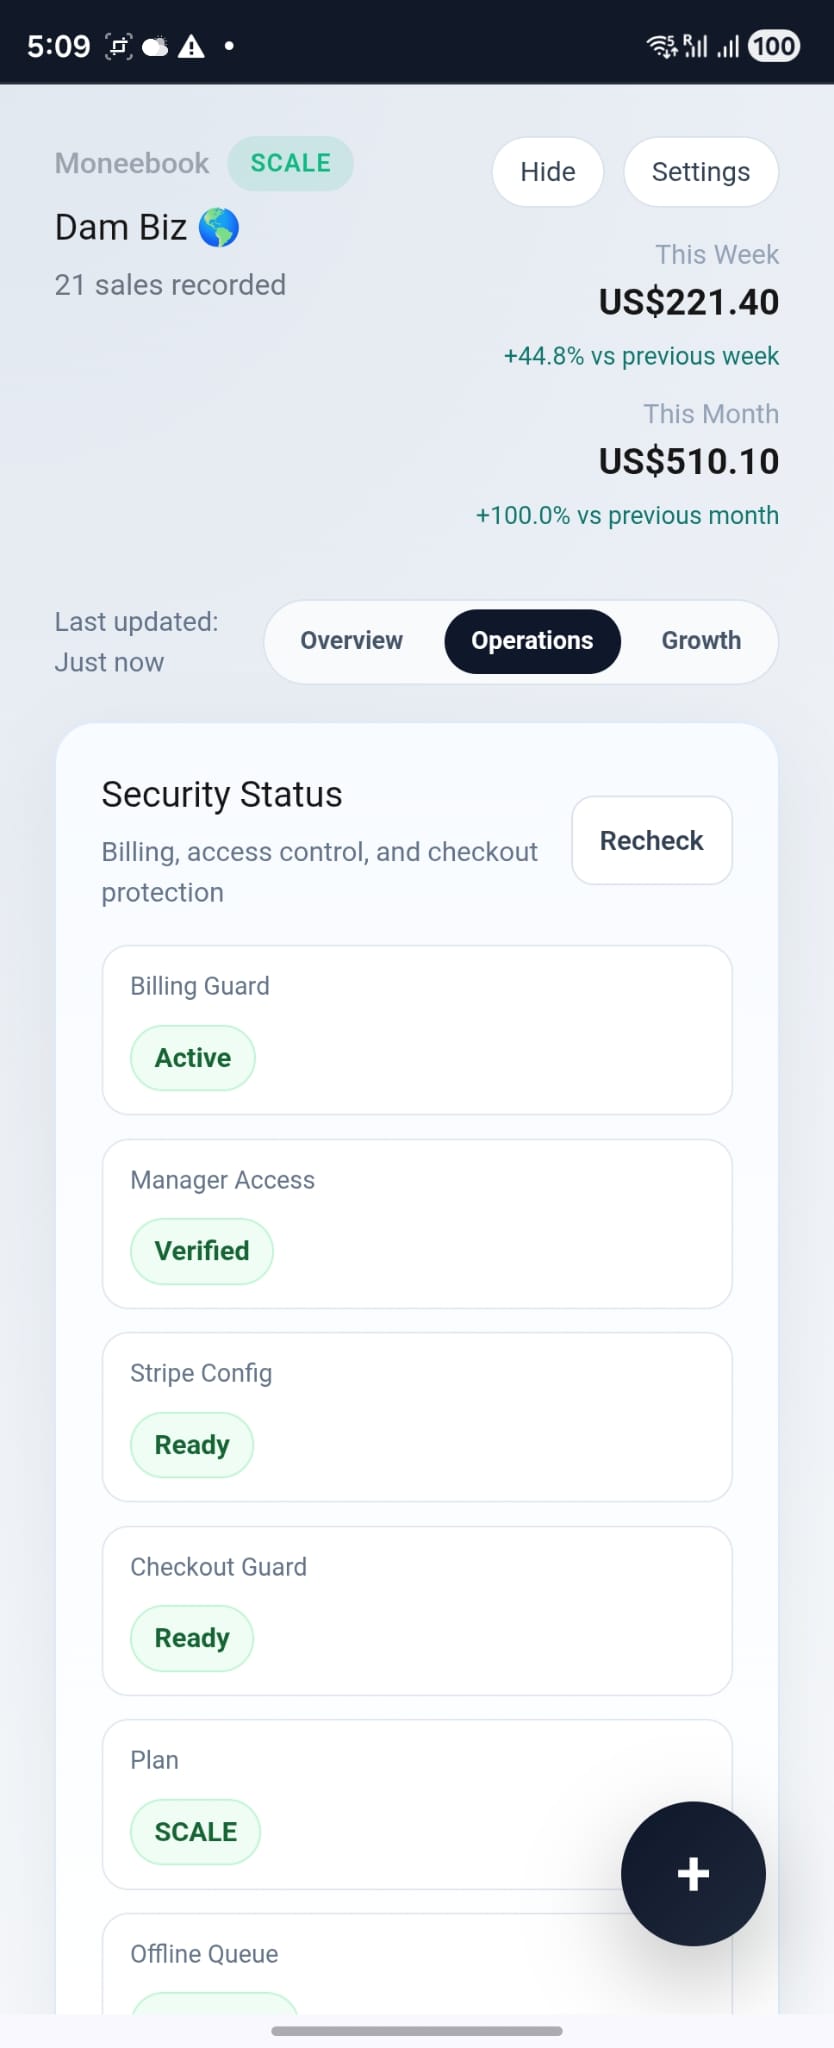Tap the plus floating action button
The image size is (834, 2048).
(x=693, y=1874)
